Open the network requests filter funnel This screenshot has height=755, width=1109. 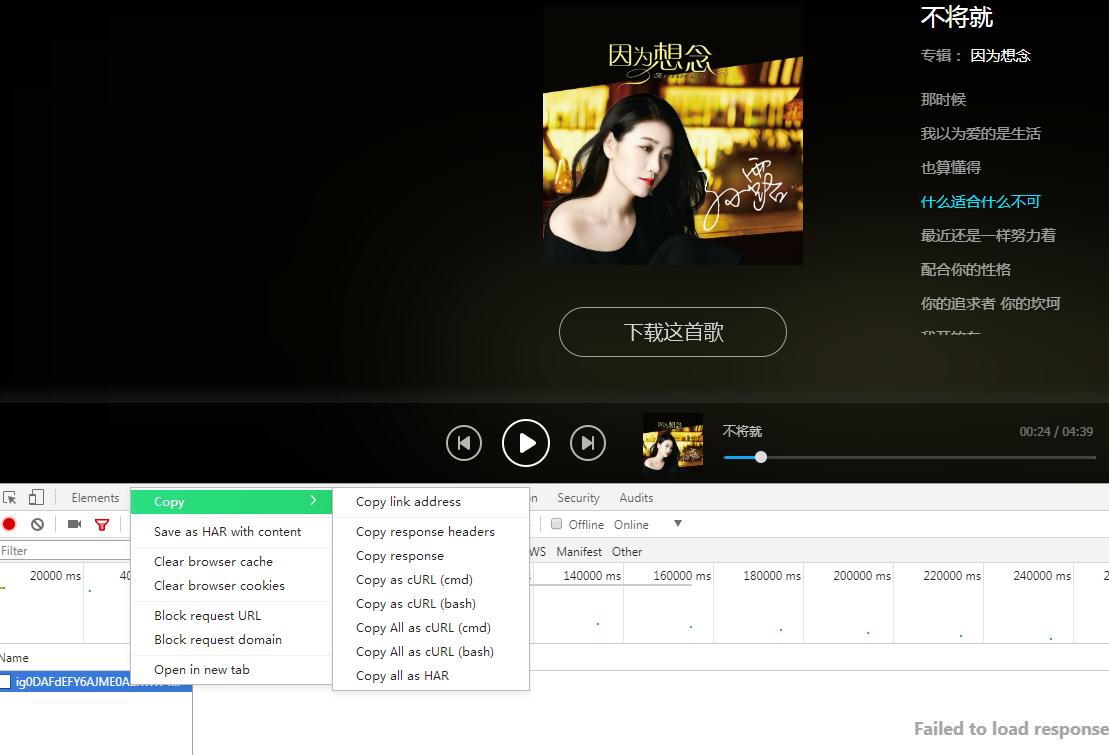click(101, 523)
